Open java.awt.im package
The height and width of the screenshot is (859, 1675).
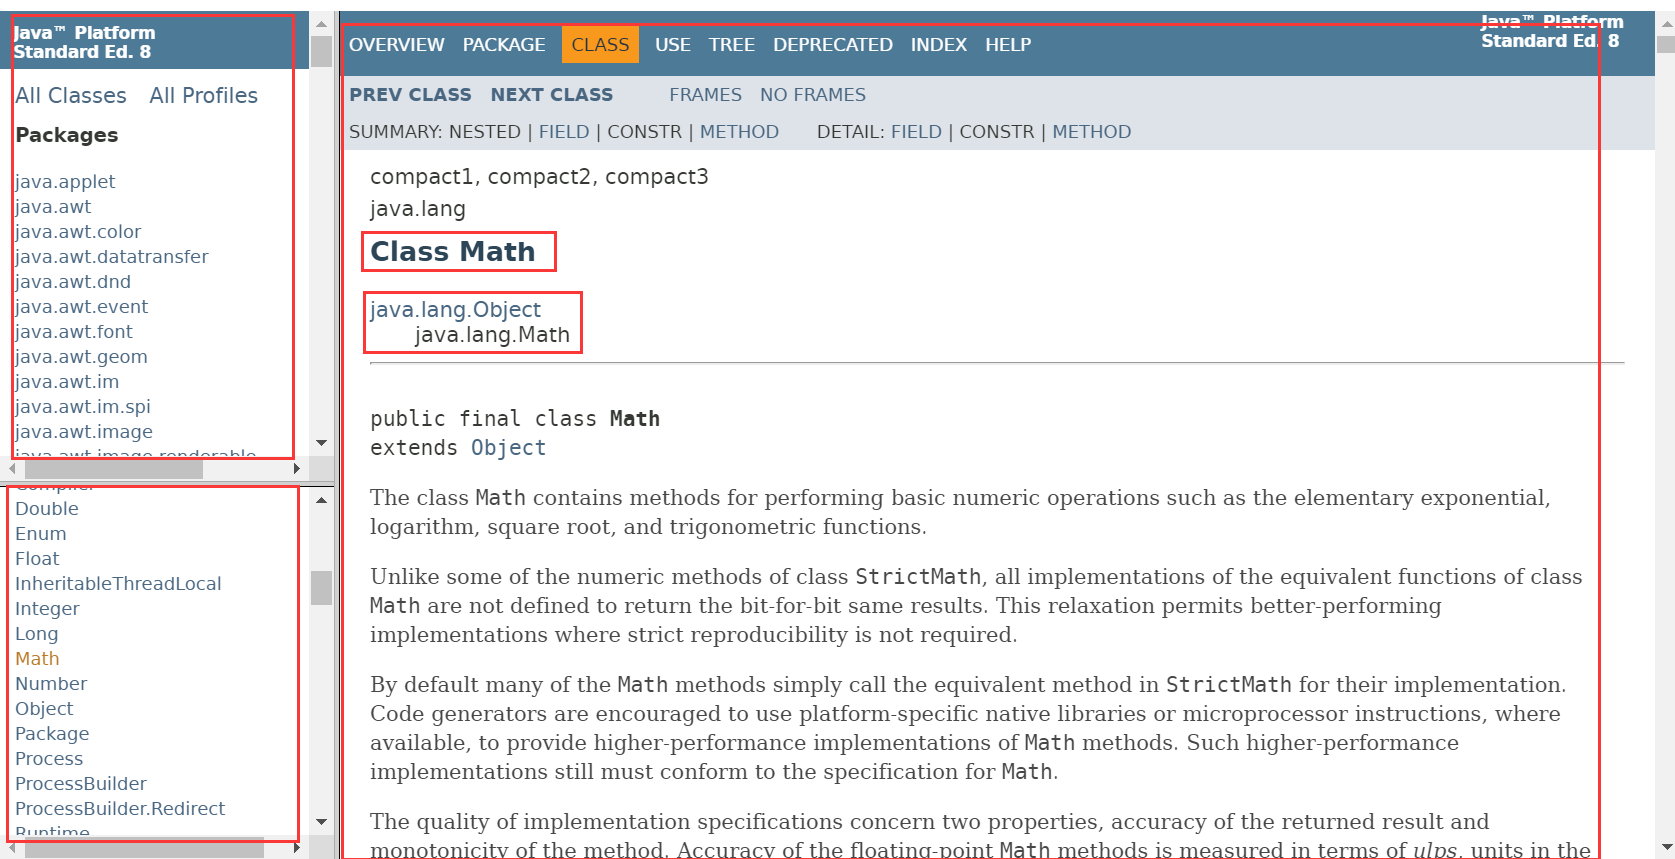click(x=67, y=382)
